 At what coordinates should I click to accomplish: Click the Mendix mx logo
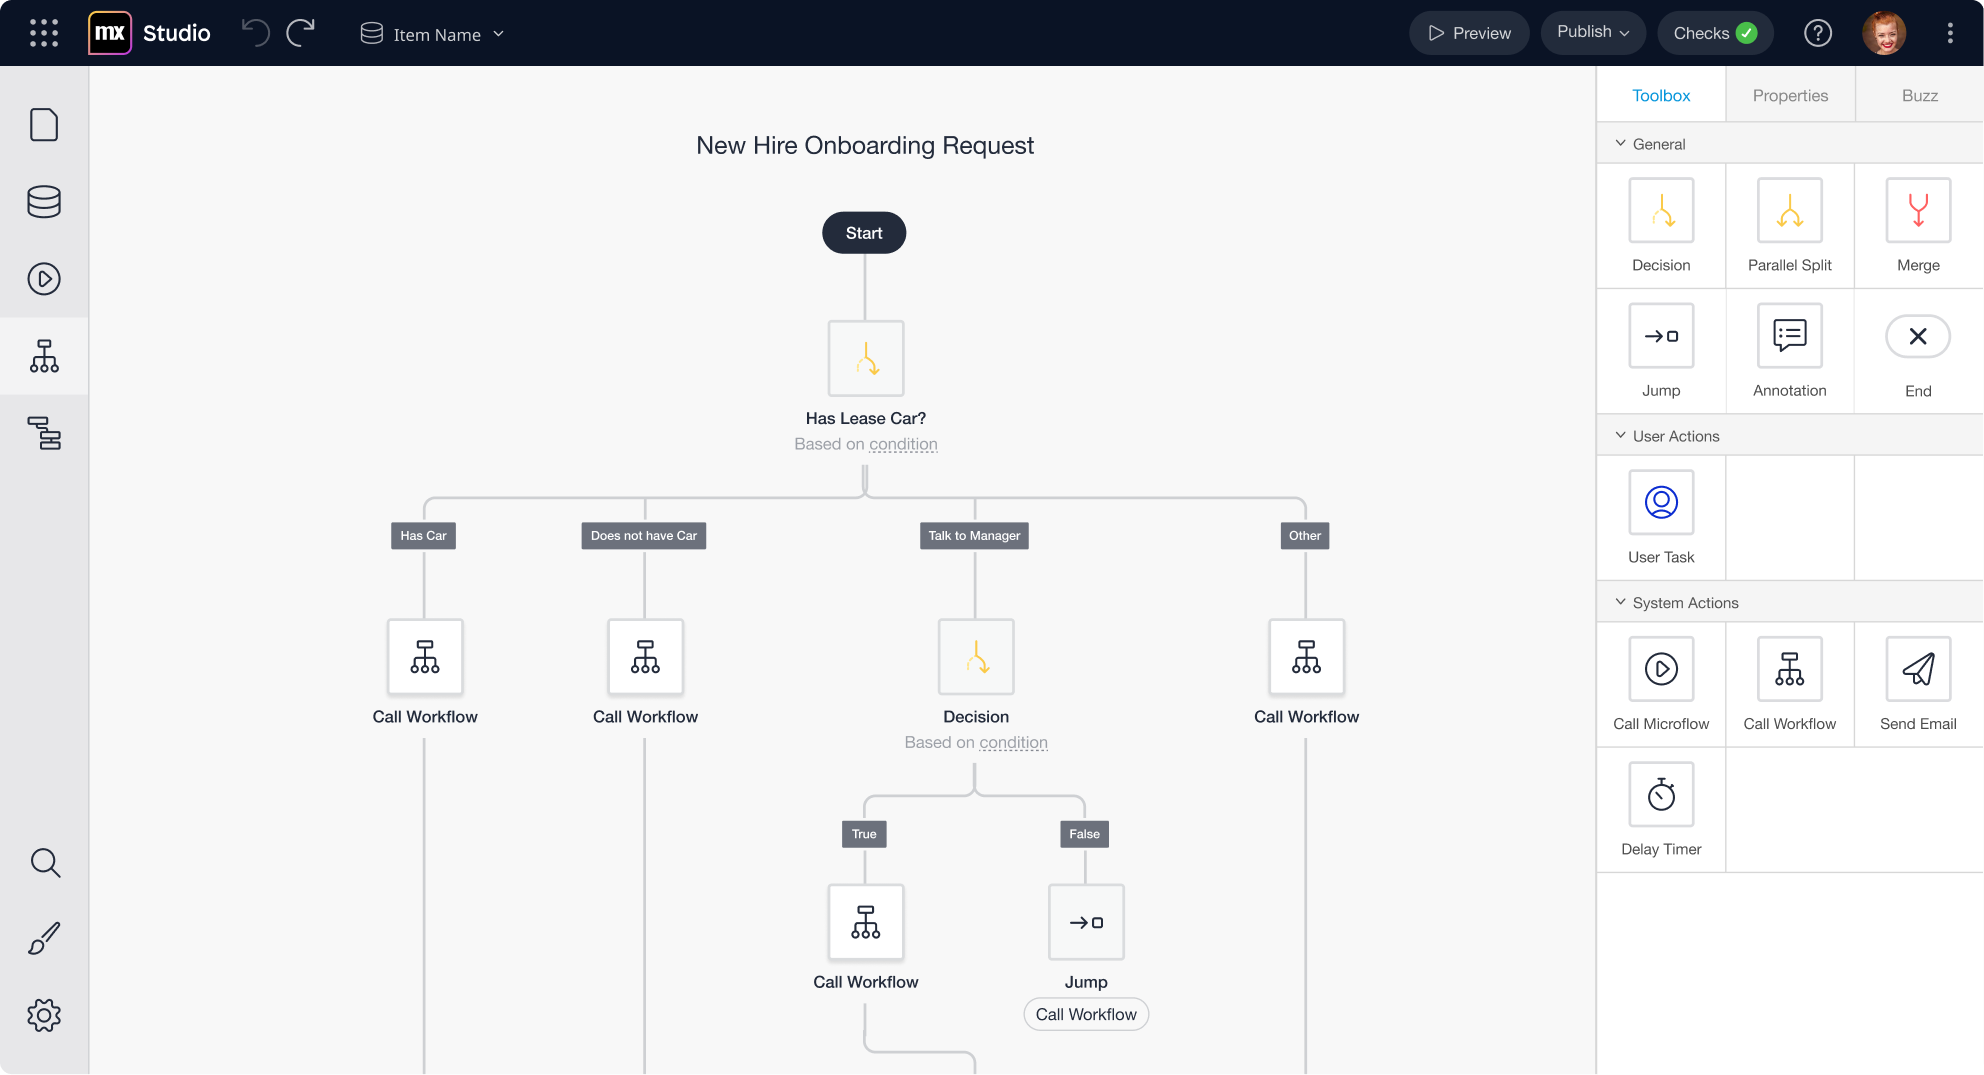(x=110, y=33)
